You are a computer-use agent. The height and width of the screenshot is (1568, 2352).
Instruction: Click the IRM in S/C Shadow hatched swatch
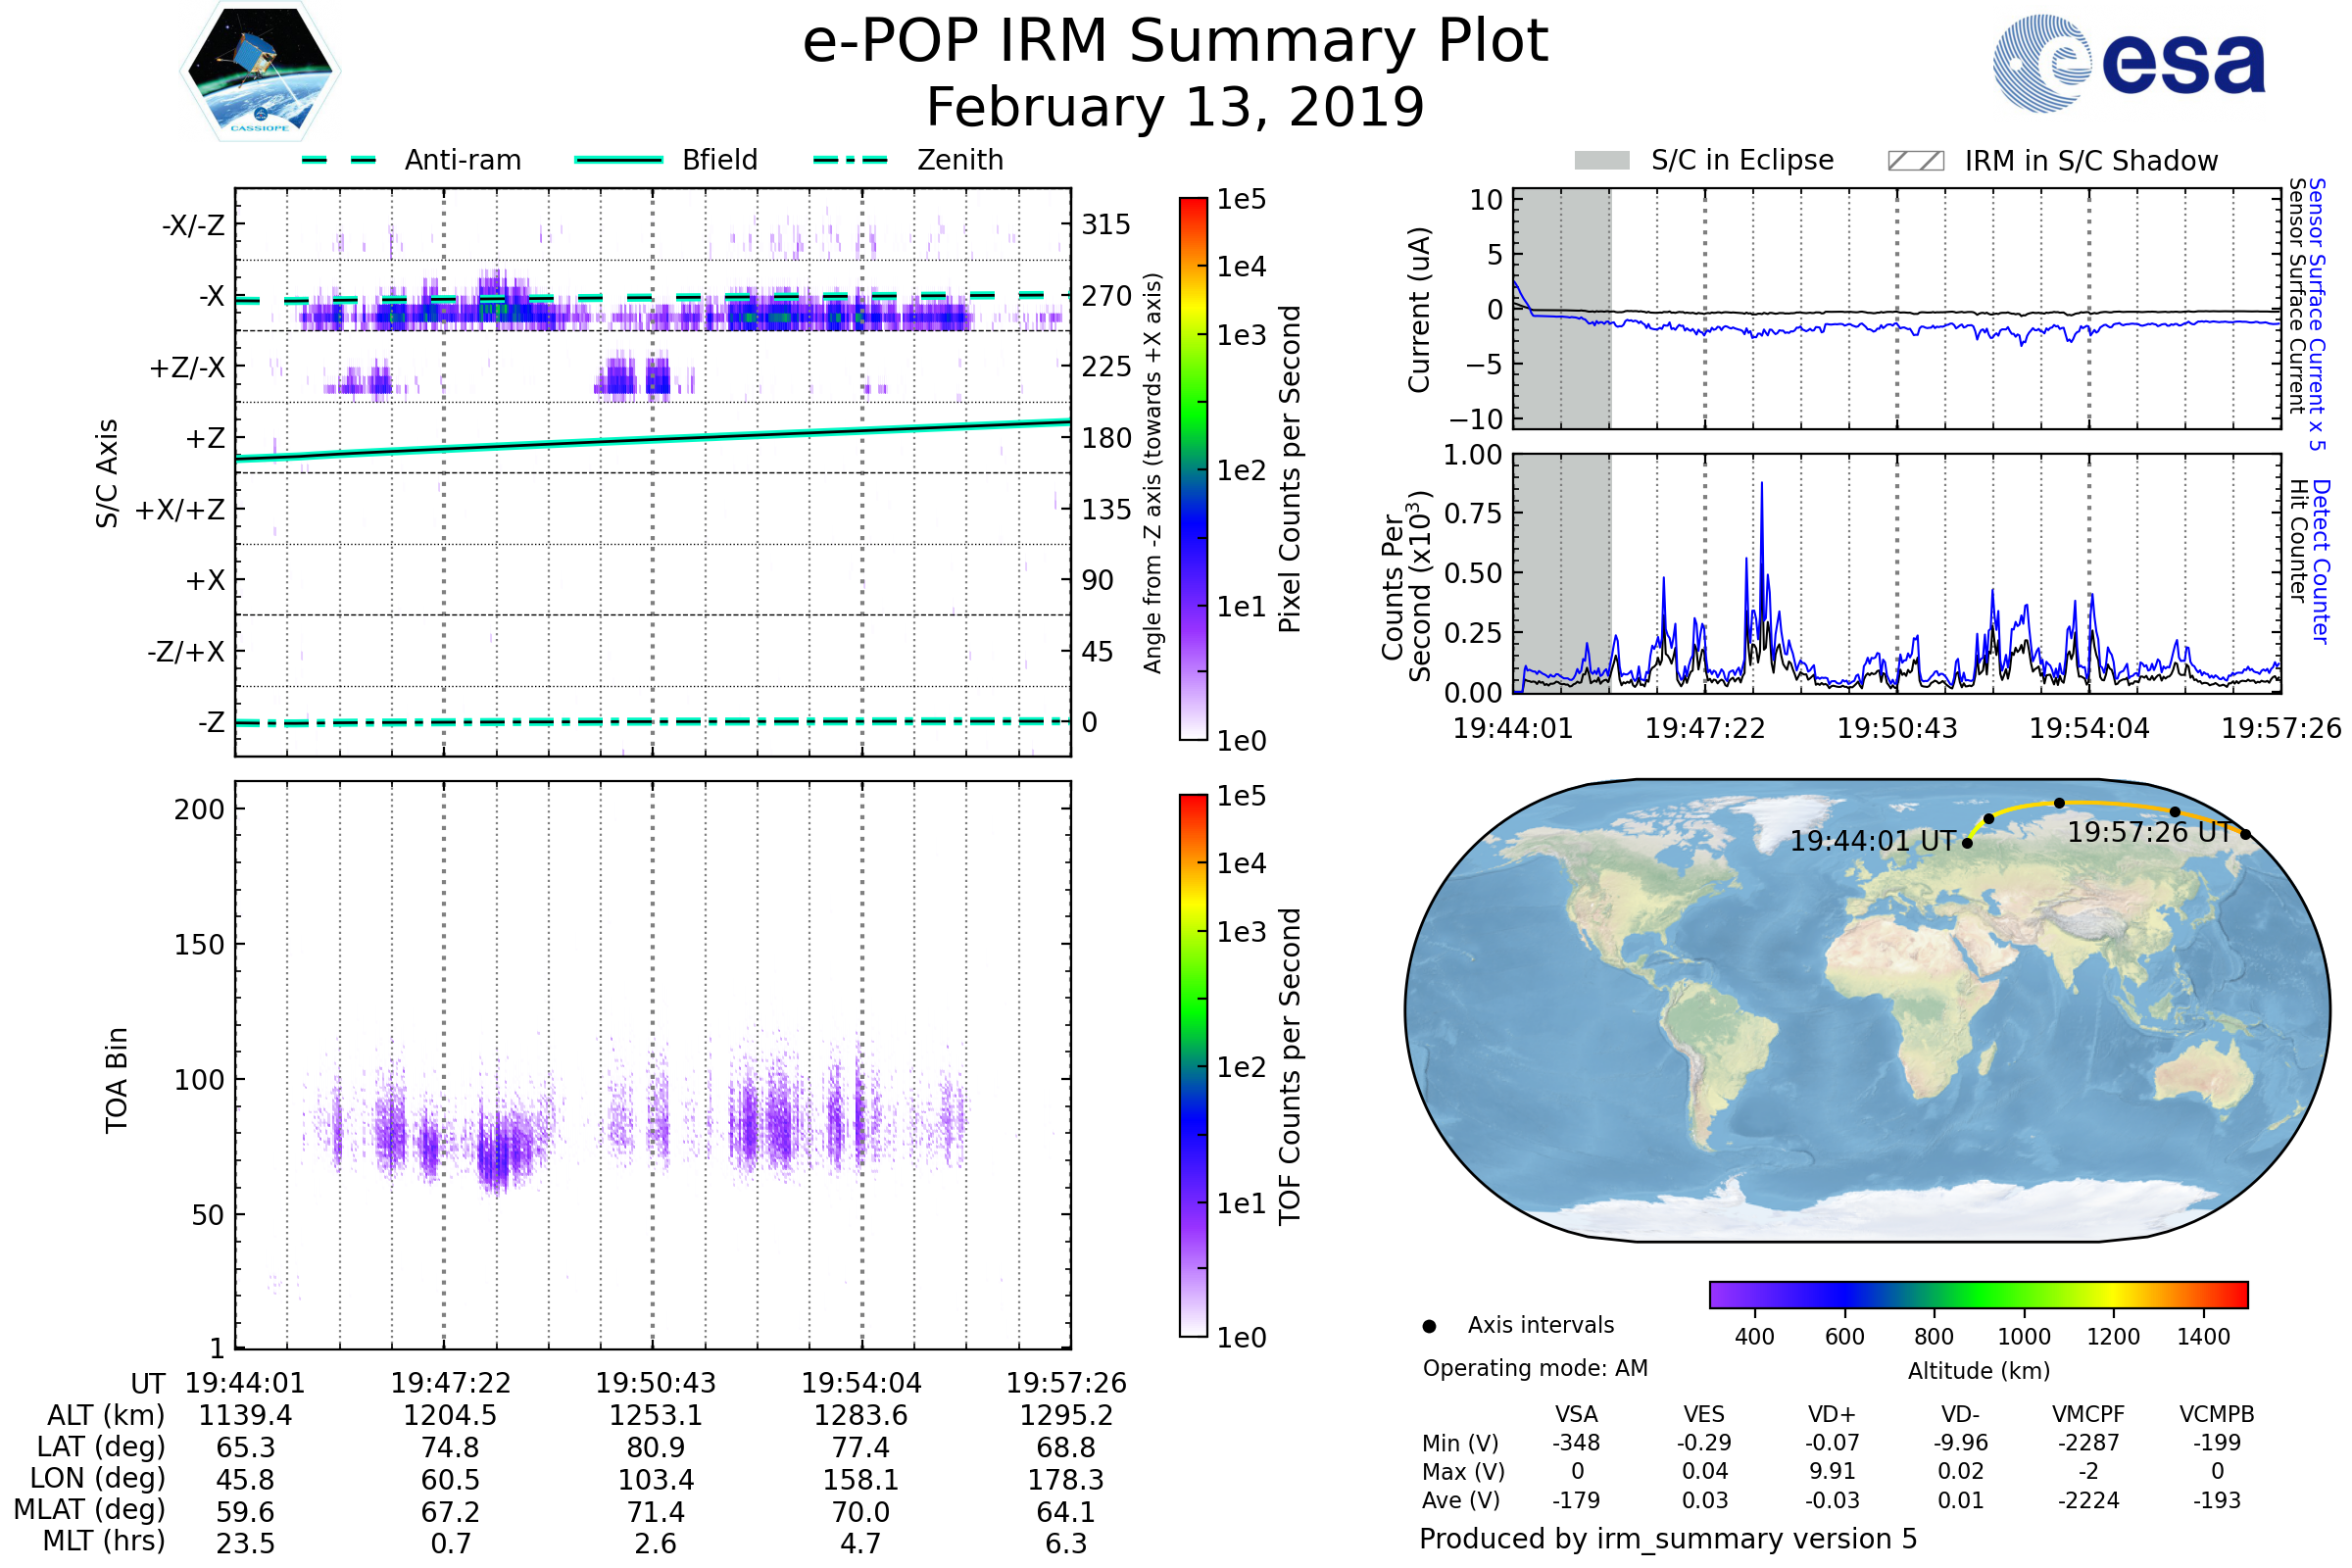pyautogui.click(x=1915, y=161)
